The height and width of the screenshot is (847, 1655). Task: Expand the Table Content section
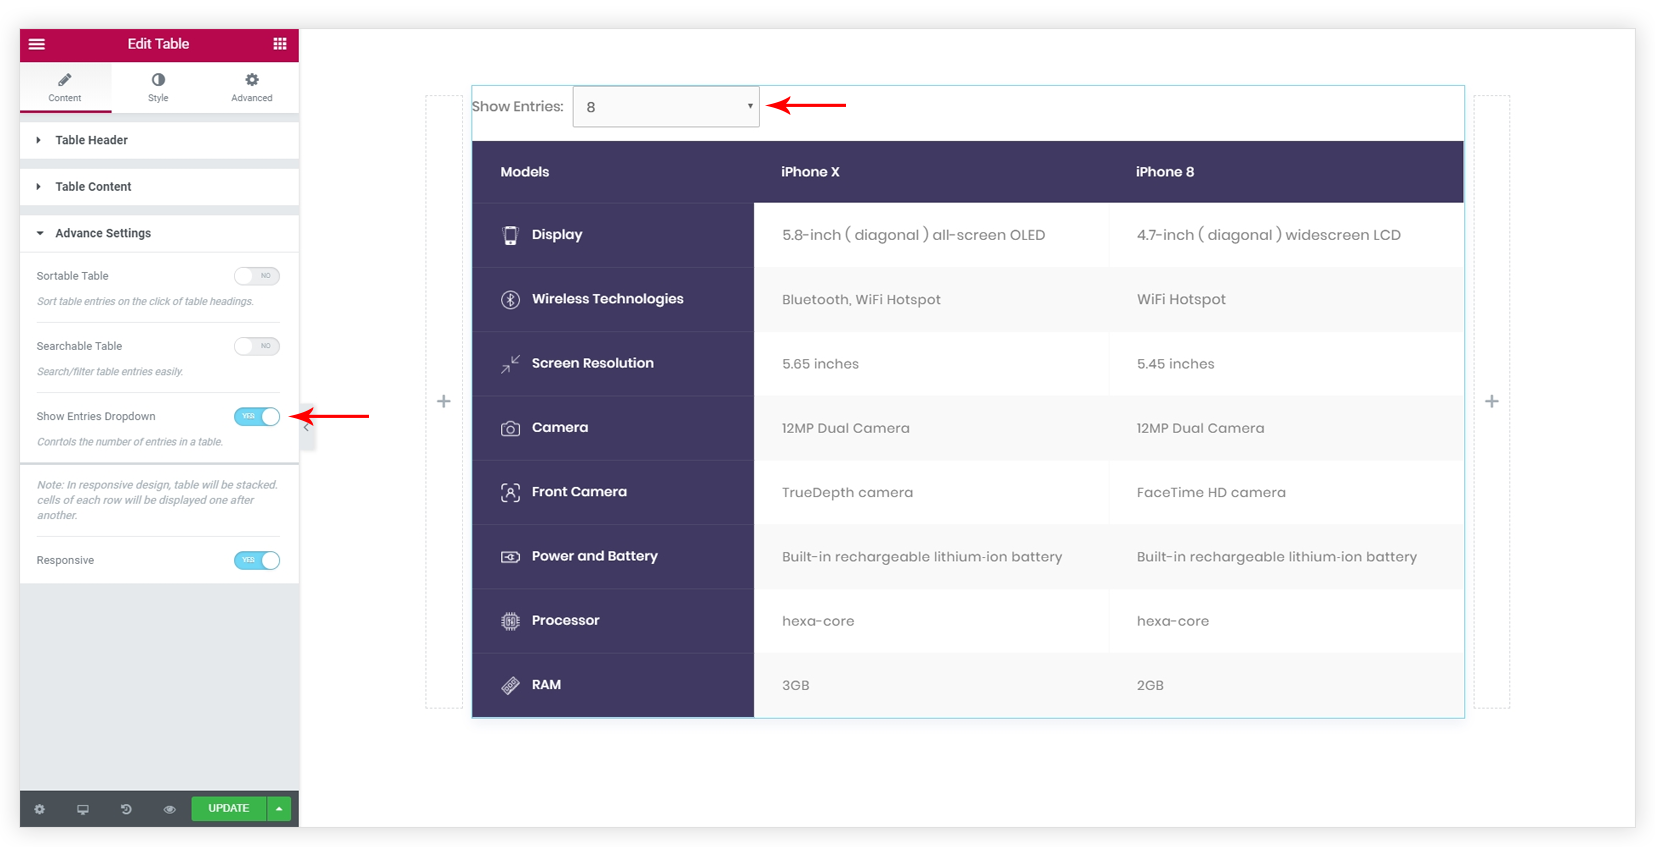159,187
